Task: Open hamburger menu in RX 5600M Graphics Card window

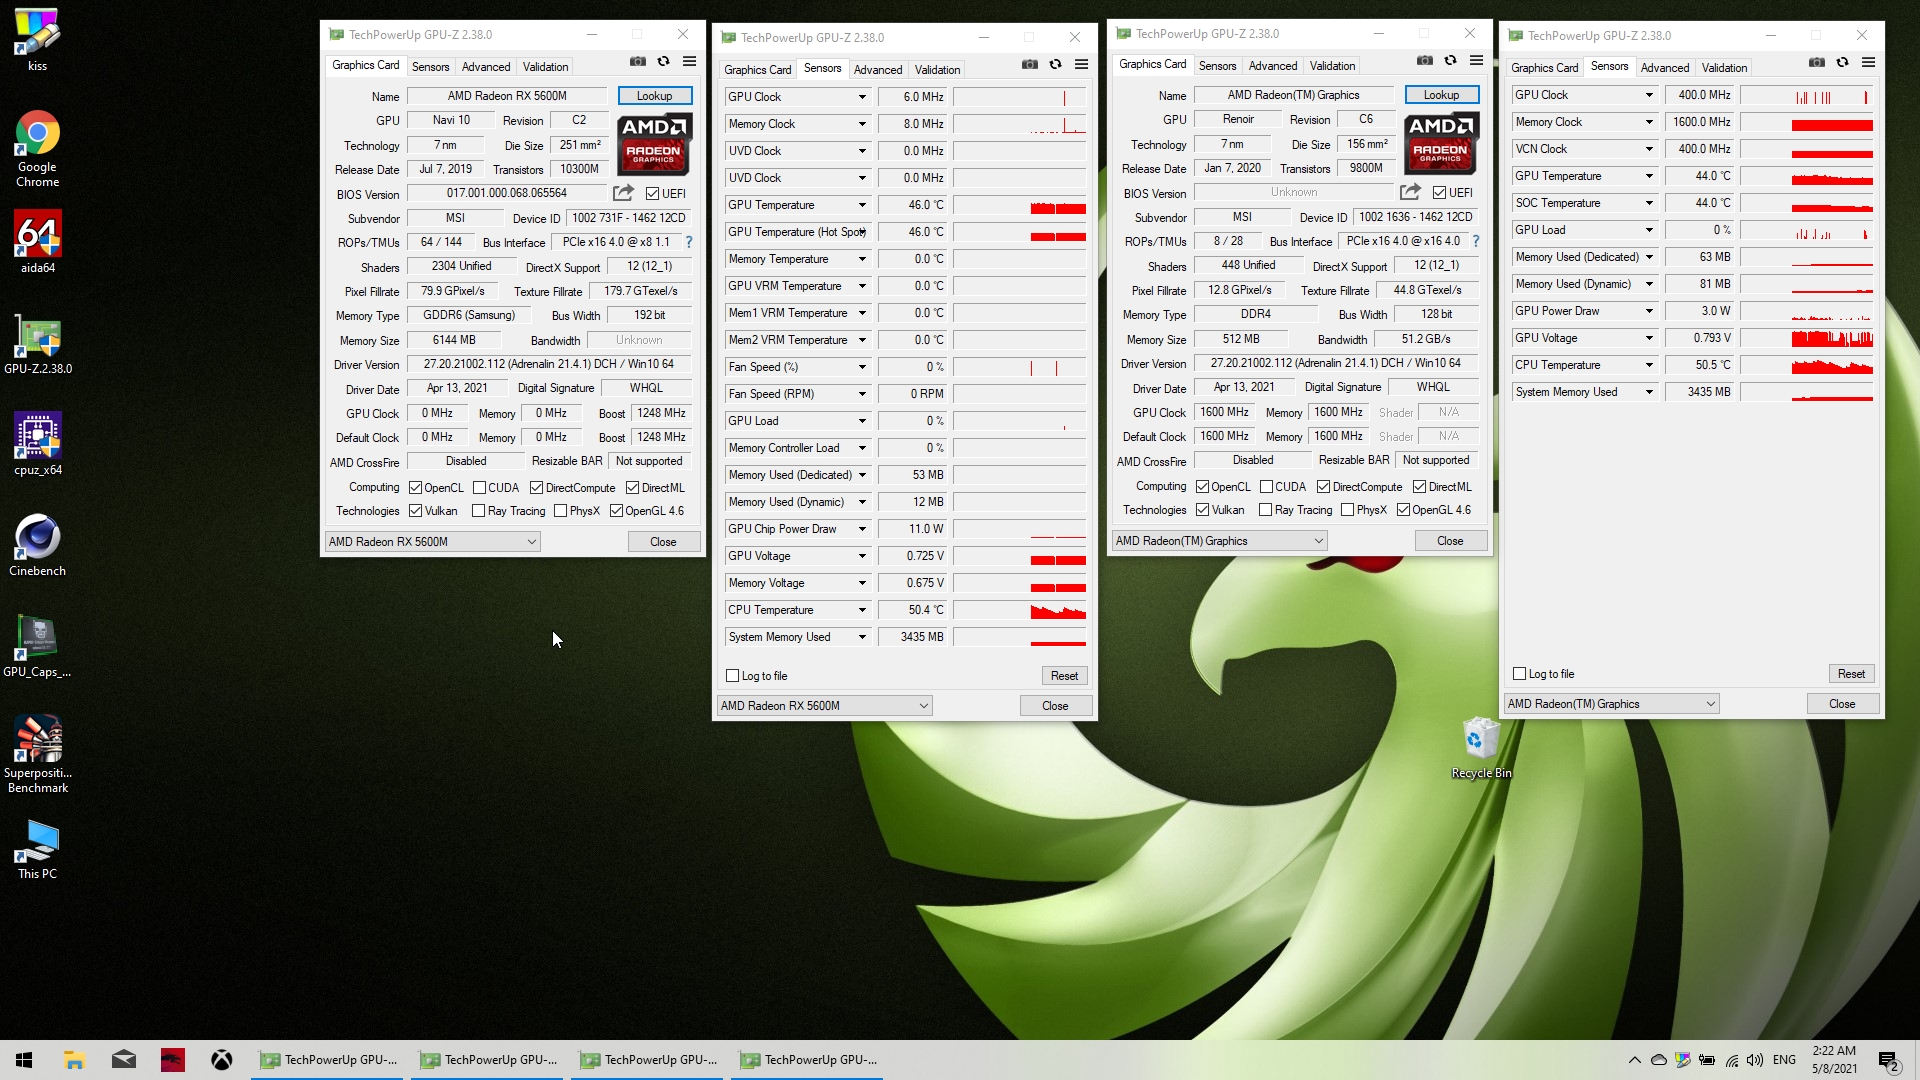Action: [x=689, y=62]
